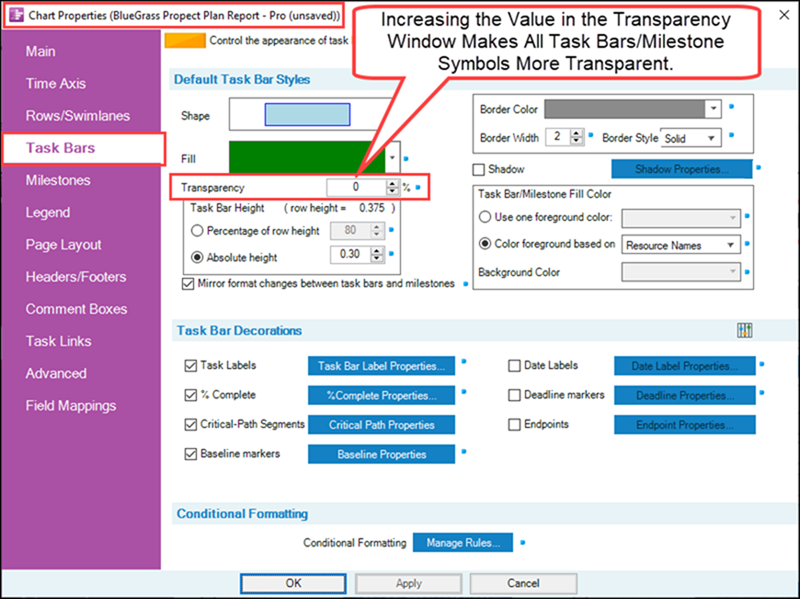Open the Advanced tab
The width and height of the screenshot is (800, 599).
pyautogui.click(x=56, y=373)
